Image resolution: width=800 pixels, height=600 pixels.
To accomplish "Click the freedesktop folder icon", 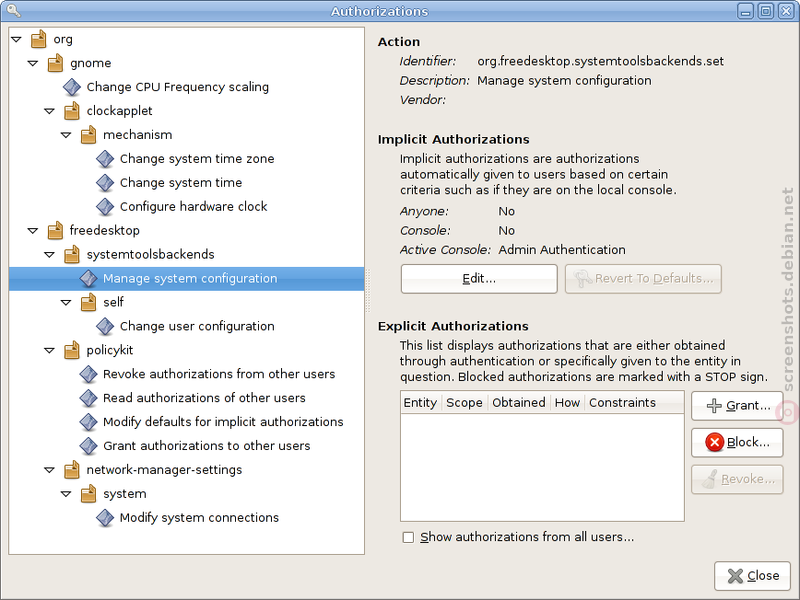I will (x=55, y=231).
